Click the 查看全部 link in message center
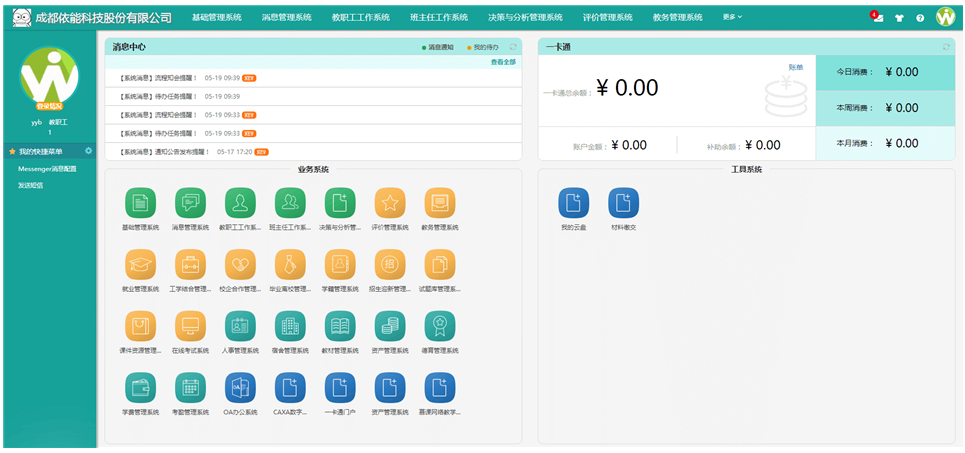The image size is (965, 453). (x=503, y=62)
